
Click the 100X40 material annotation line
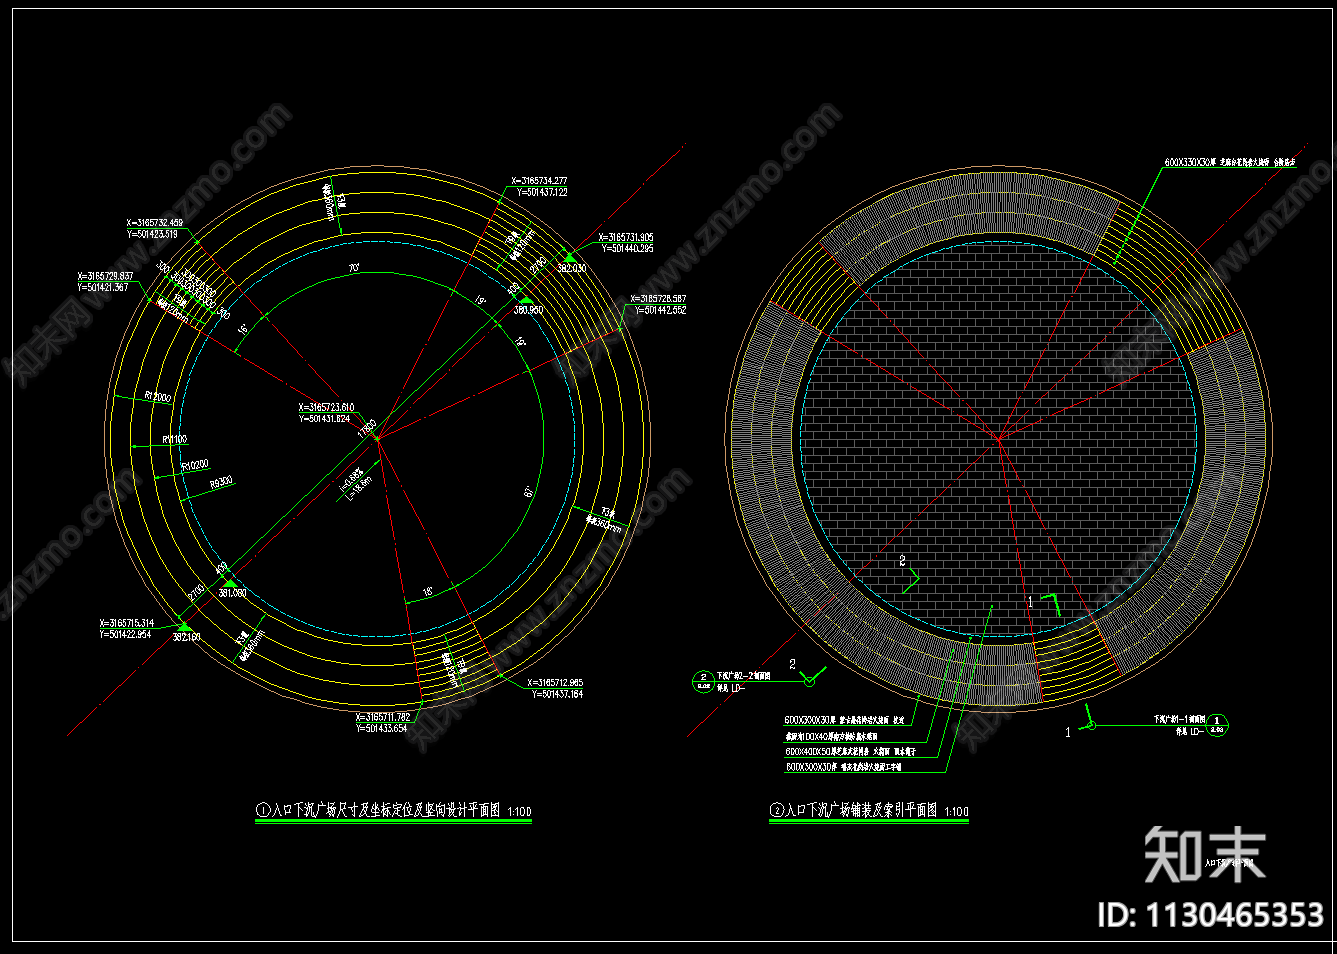(x=832, y=736)
